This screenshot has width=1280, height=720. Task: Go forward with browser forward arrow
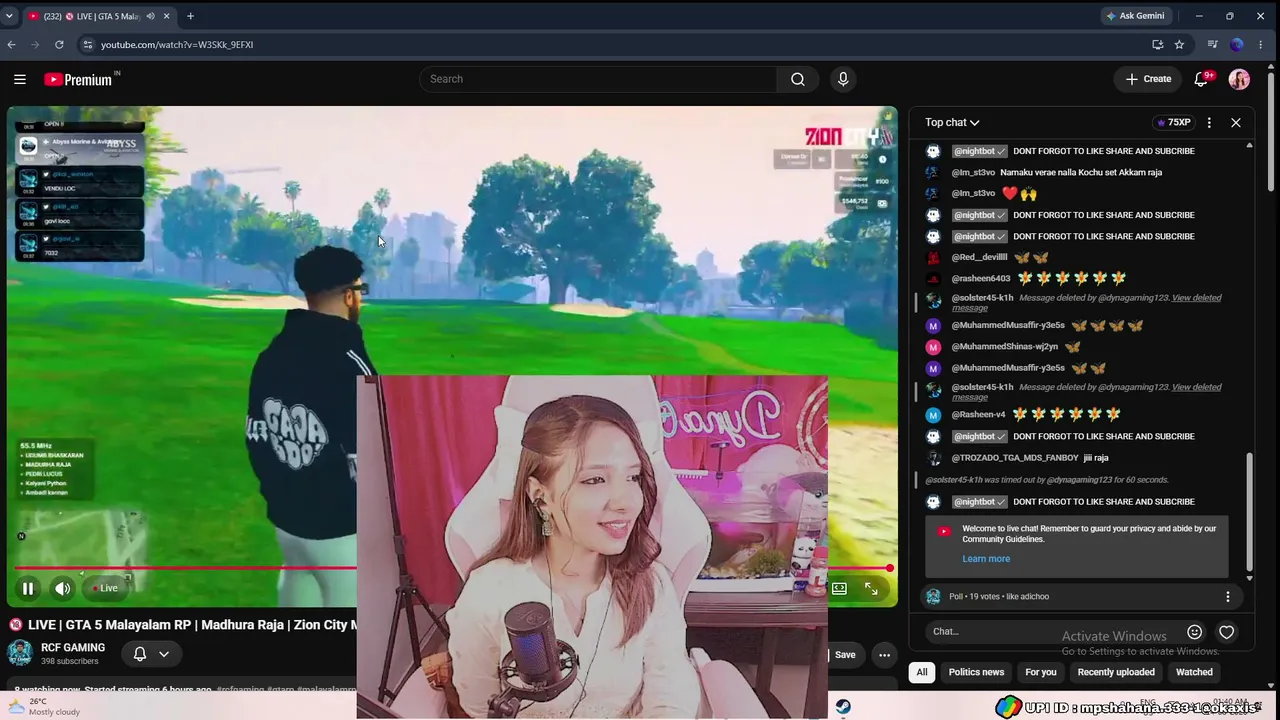click(35, 45)
